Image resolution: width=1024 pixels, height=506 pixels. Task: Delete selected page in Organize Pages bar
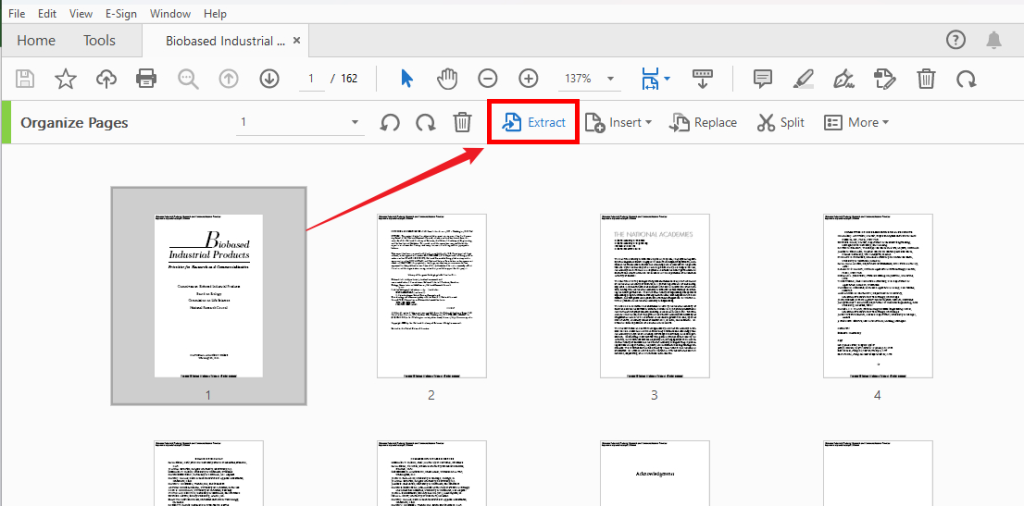(462, 123)
